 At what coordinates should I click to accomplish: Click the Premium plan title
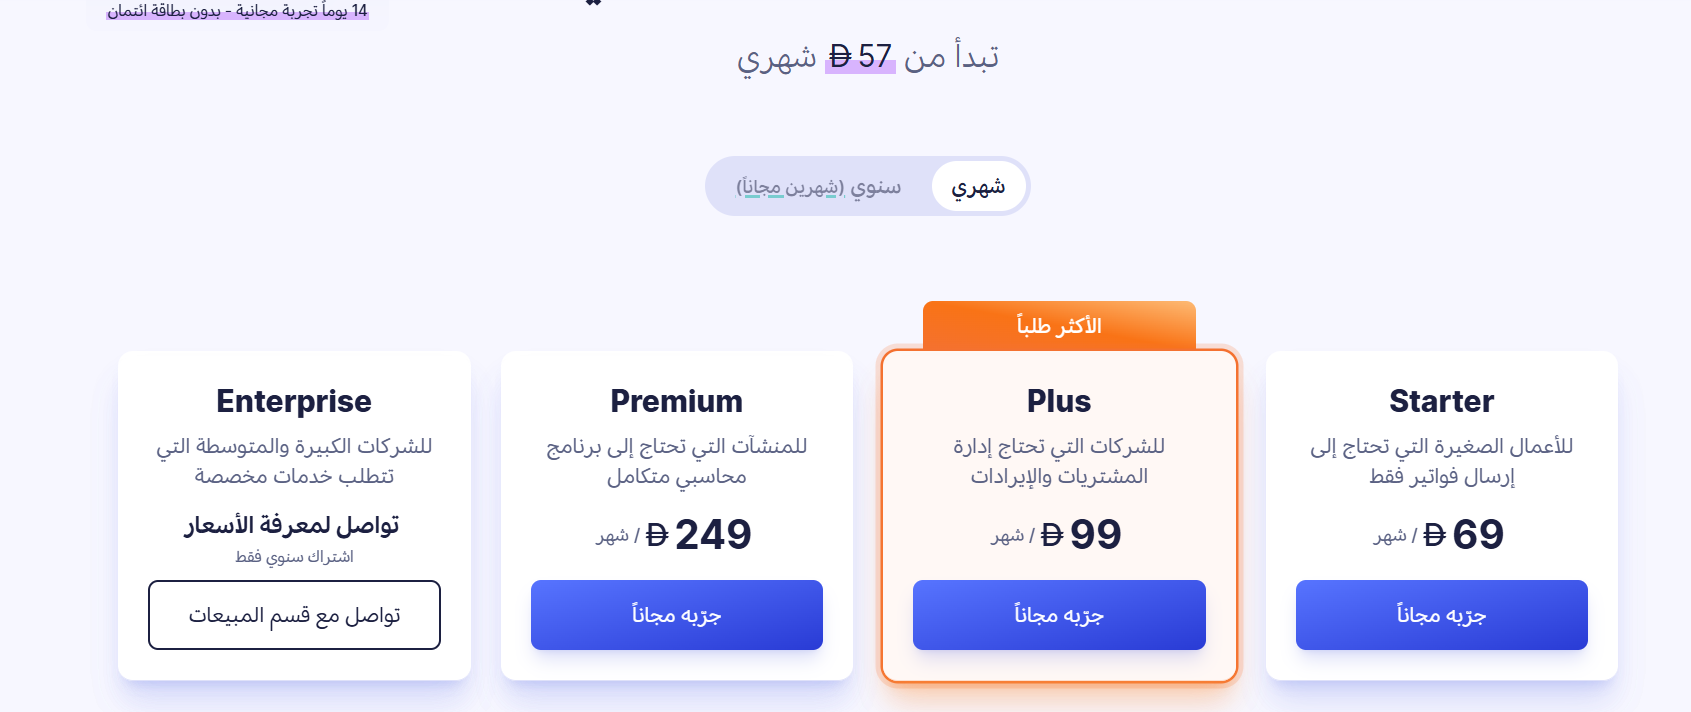pyautogui.click(x=676, y=400)
